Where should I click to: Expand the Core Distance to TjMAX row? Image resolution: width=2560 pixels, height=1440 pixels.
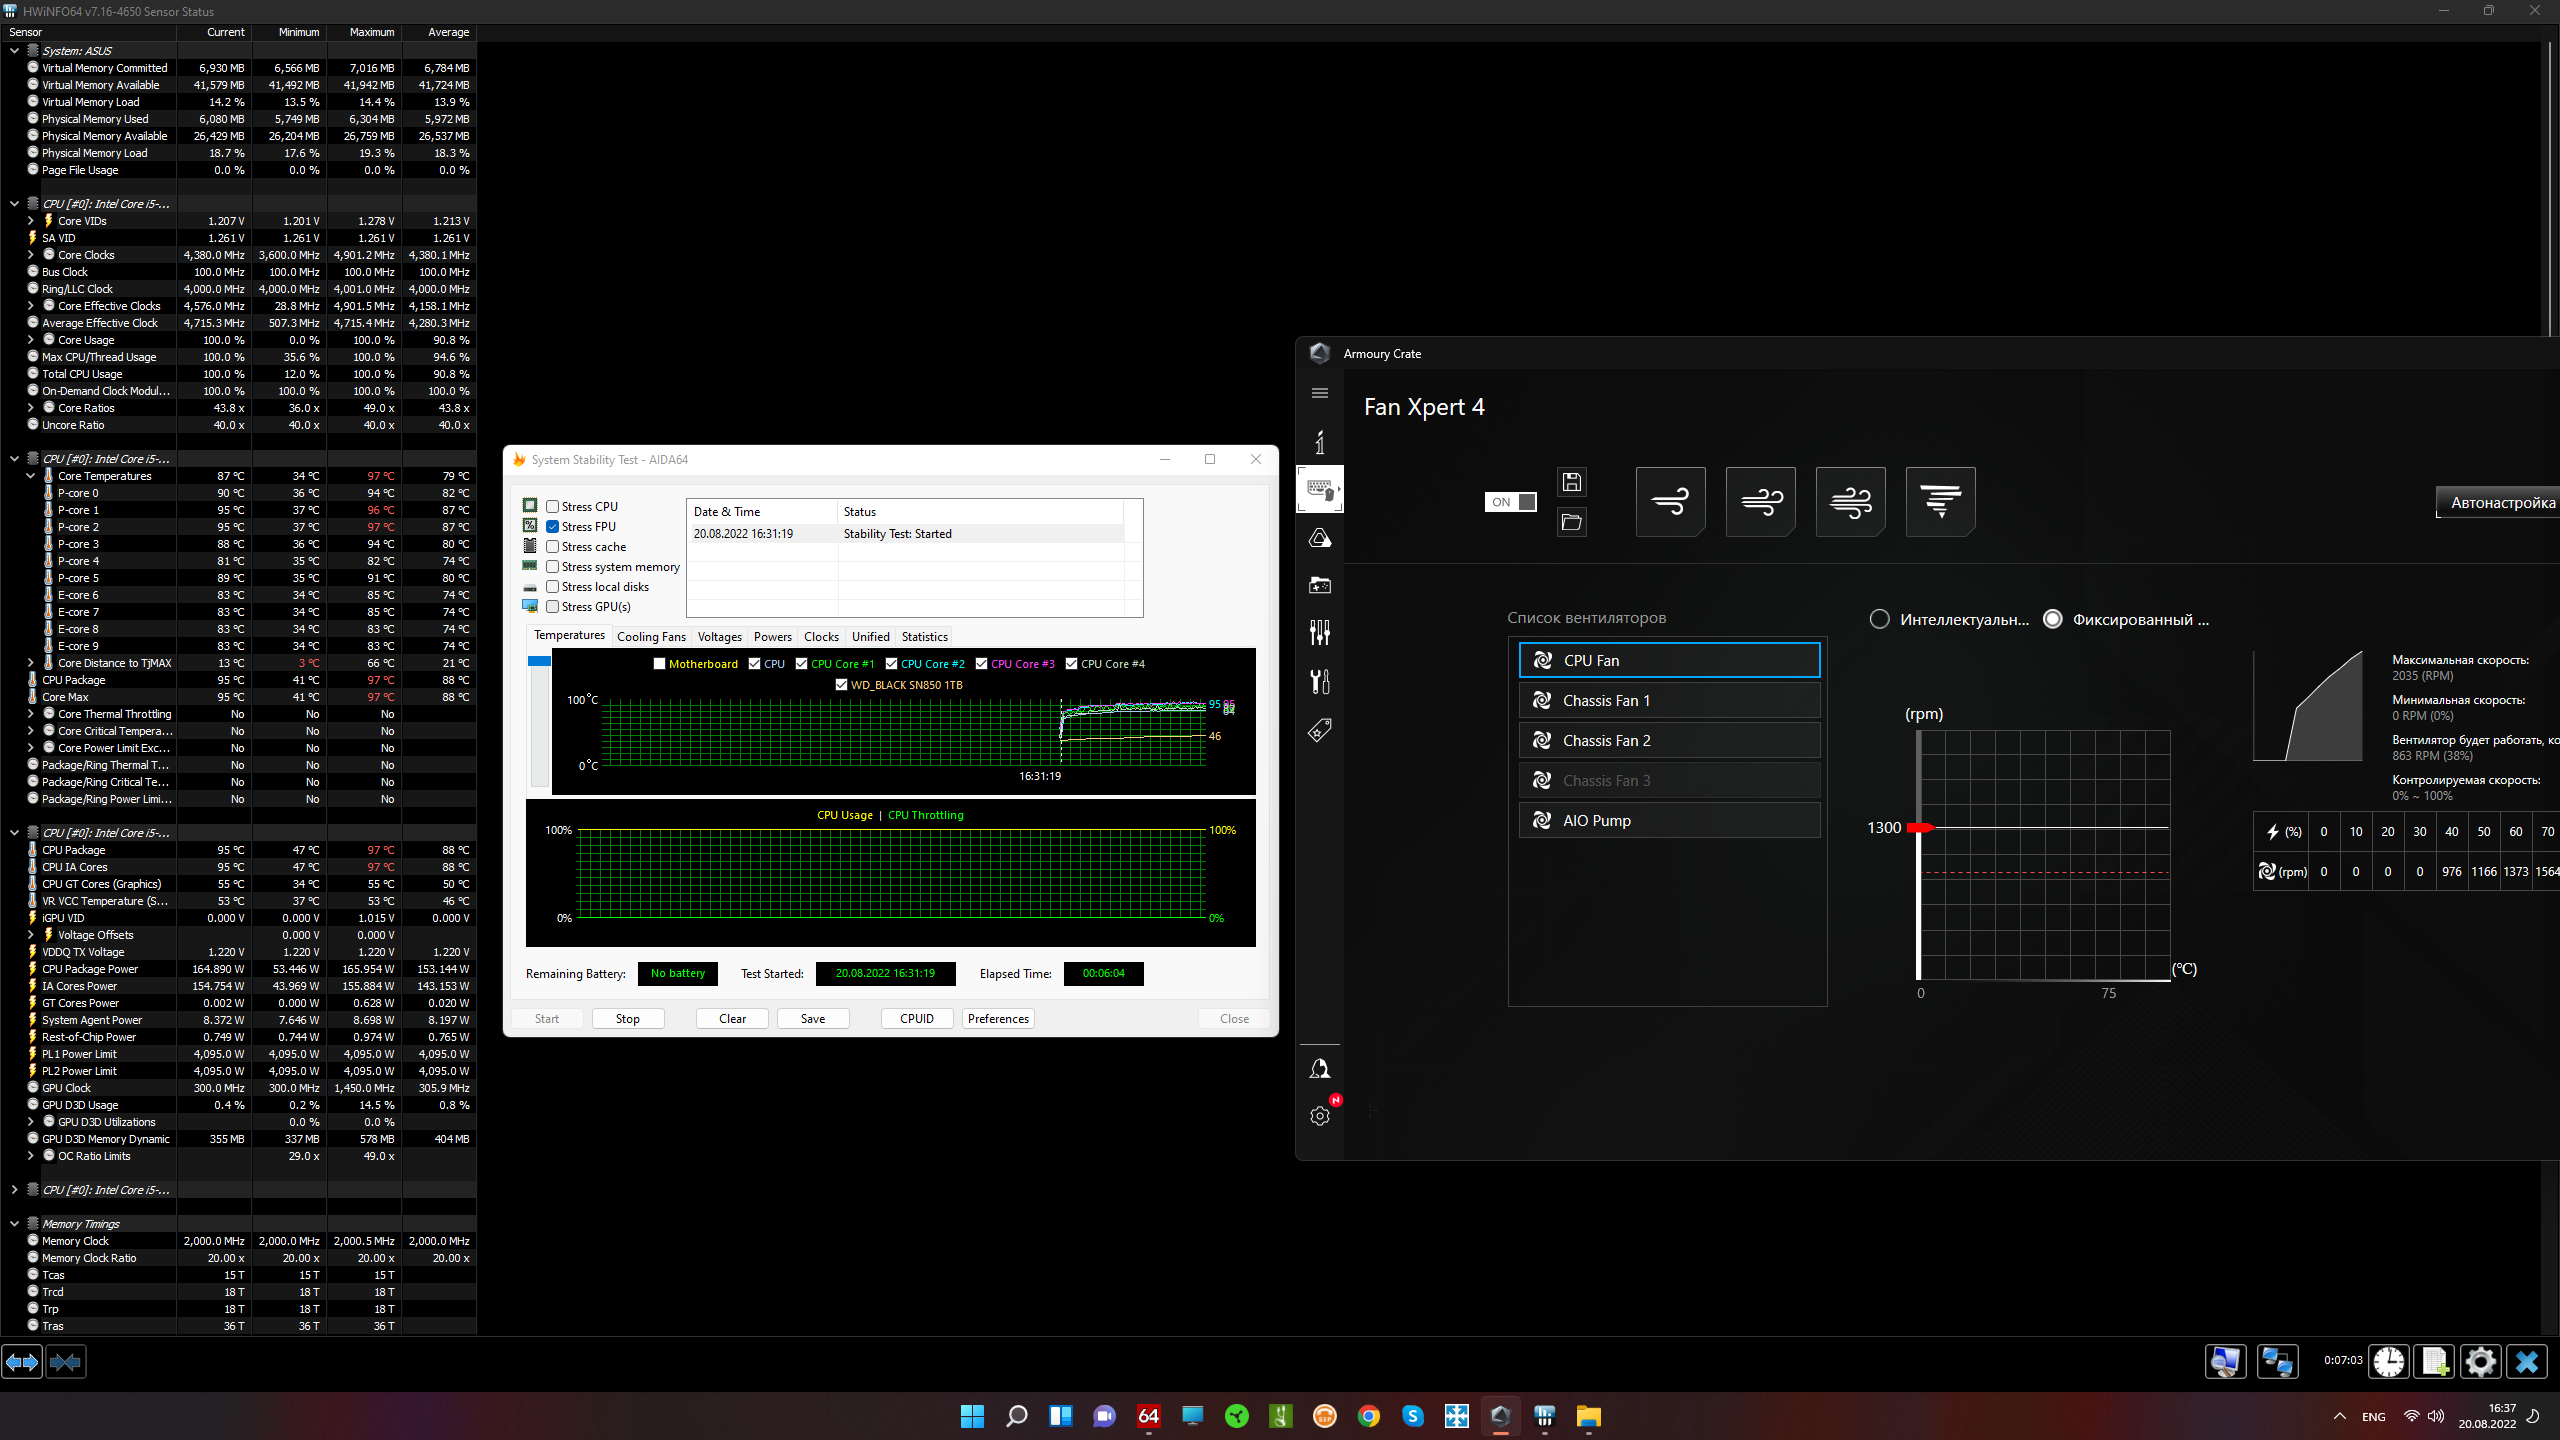click(x=30, y=663)
